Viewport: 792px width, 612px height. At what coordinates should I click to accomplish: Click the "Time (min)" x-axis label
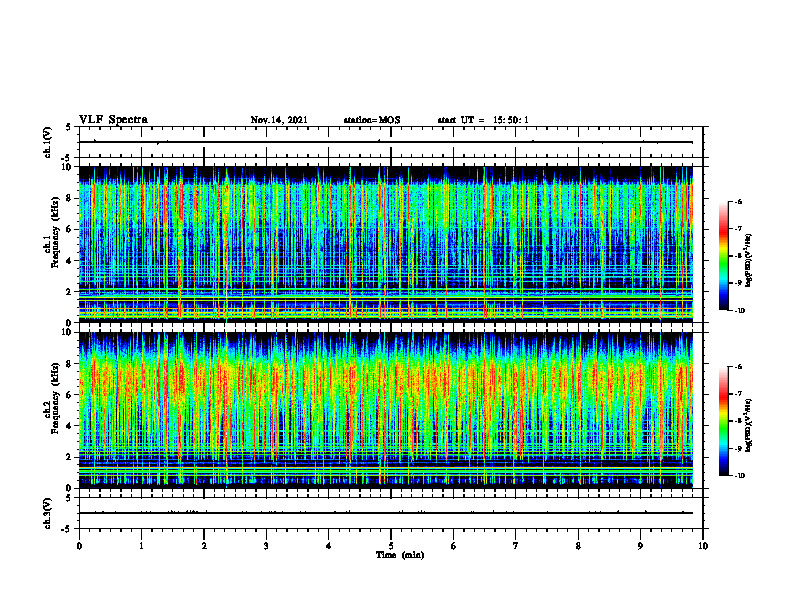(400, 555)
